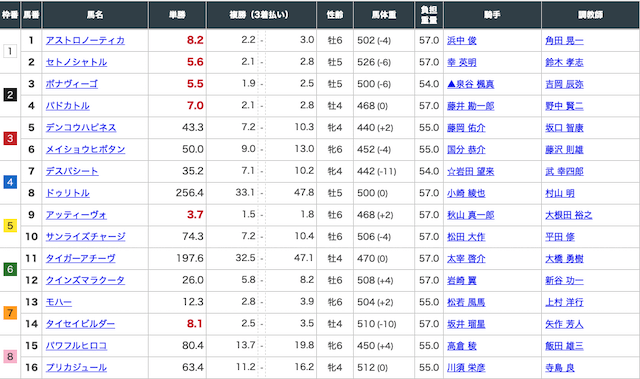Open trainer link 矢作 芳人
This screenshot has width=640, height=379.
[x=564, y=324]
